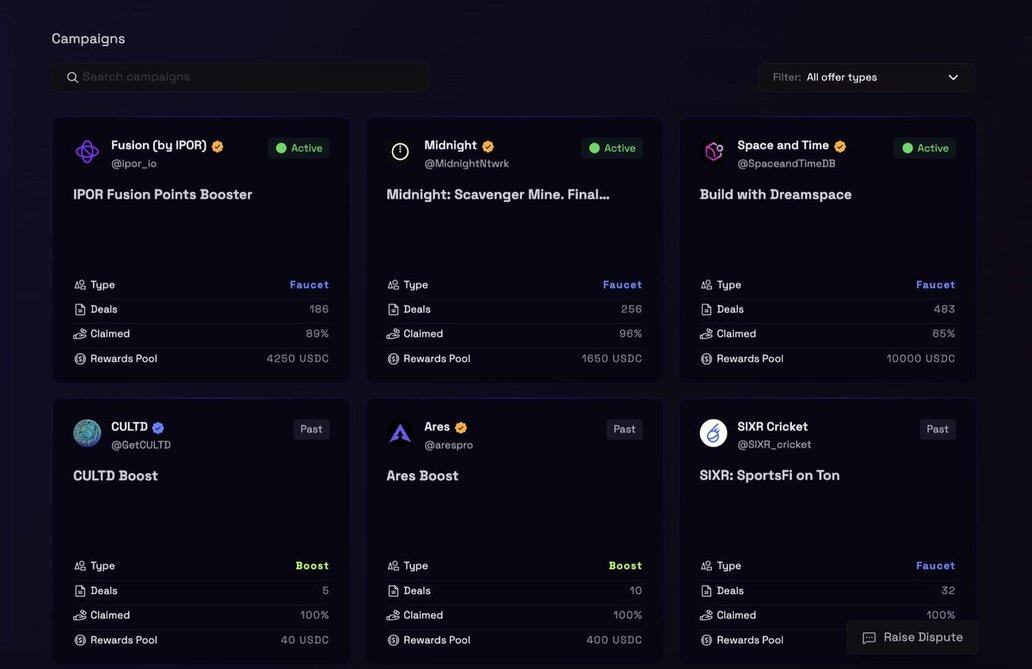This screenshot has width=1032, height=669.
Task: Open the offer types filter dropdown
Action: coord(866,77)
